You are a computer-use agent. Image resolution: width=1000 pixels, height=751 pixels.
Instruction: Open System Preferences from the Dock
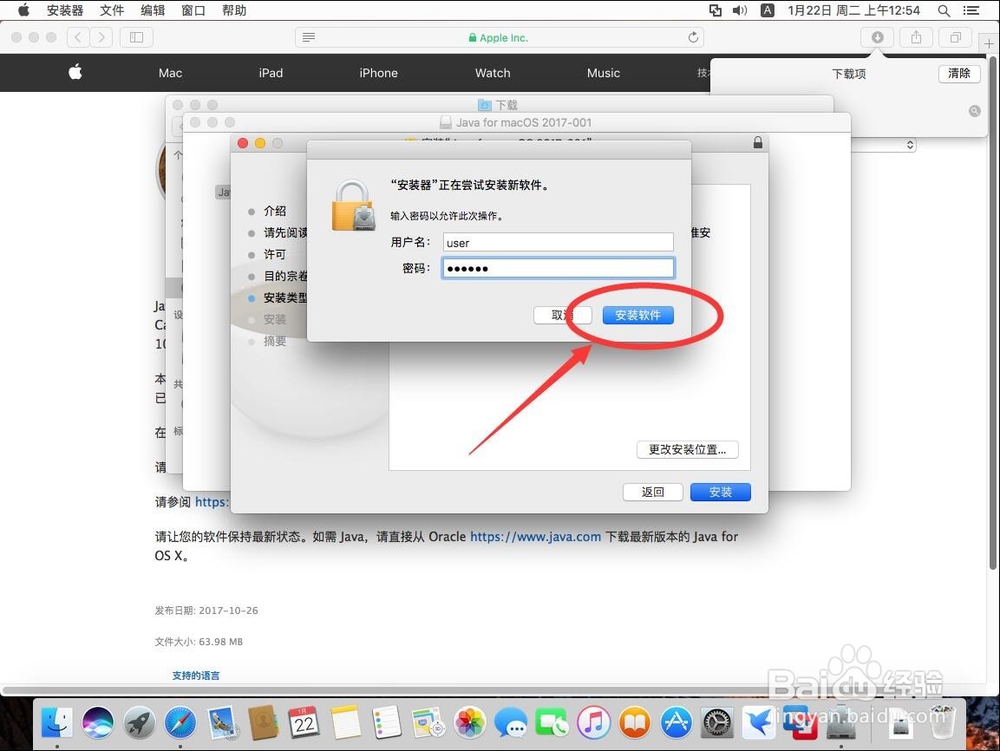tap(716, 722)
